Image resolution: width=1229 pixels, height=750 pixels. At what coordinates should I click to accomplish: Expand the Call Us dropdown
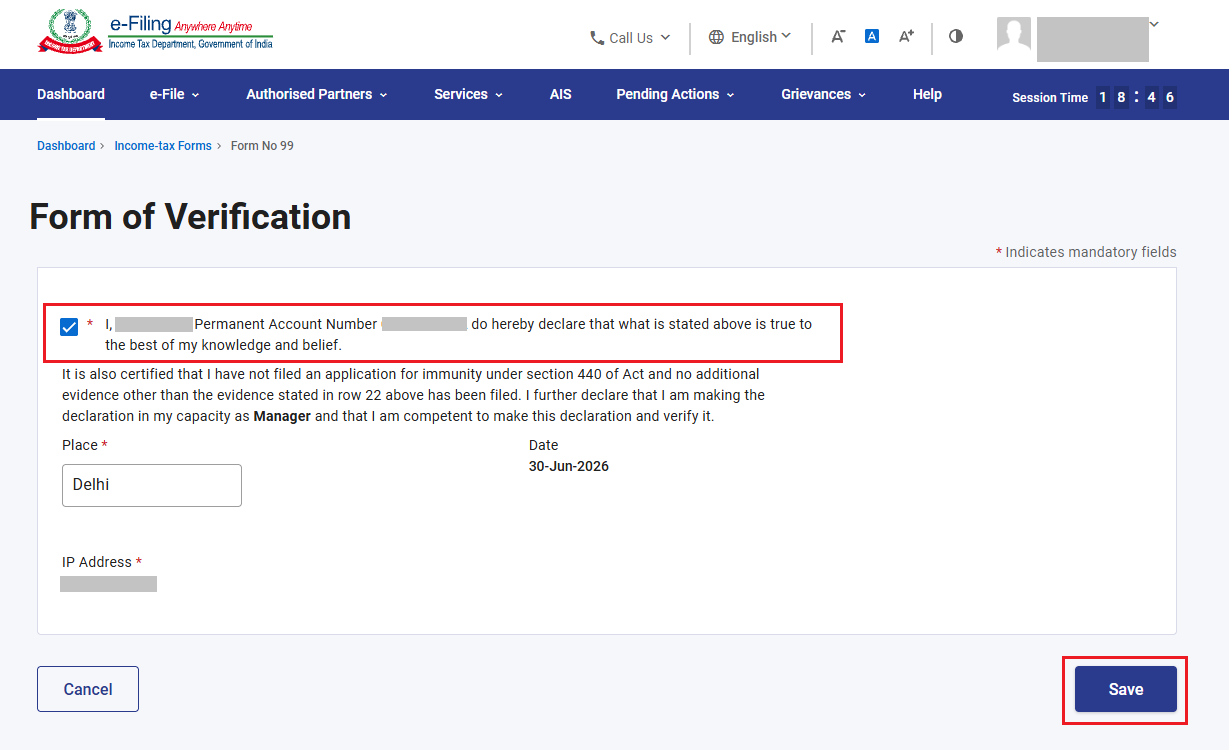tap(630, 38)
